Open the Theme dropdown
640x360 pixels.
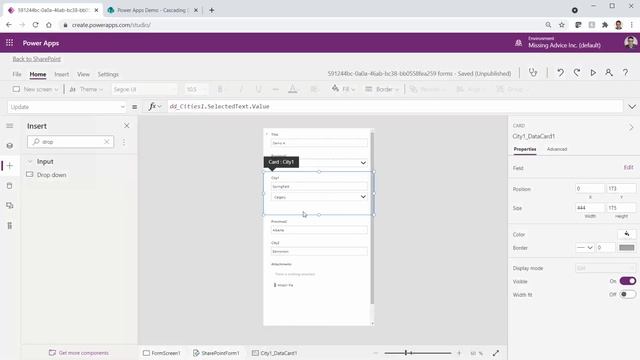click(86, 89)
